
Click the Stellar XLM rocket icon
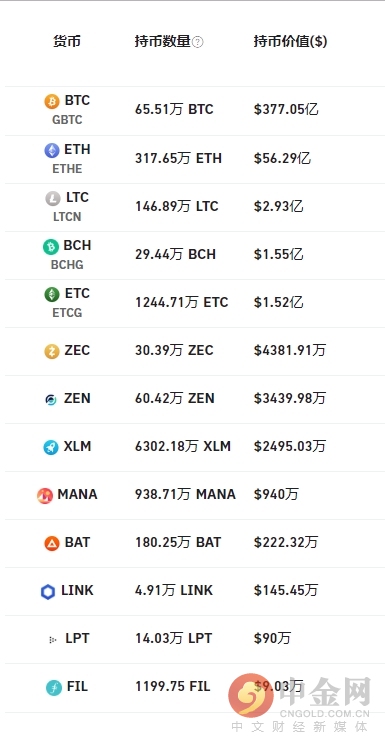tap(51, 448)
